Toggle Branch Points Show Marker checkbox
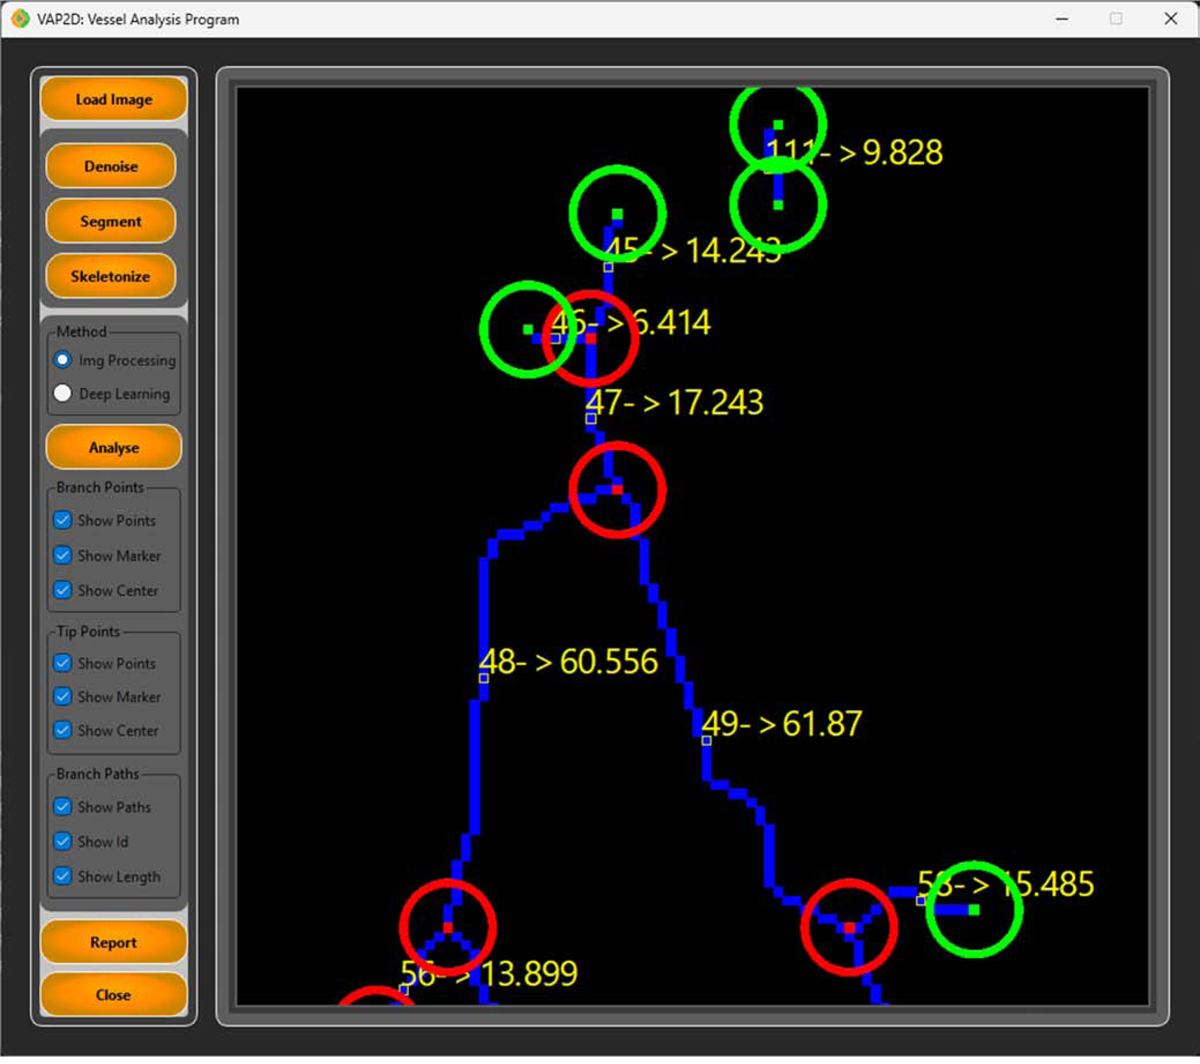1200x1064 pixels. click(x=63, y=555)
